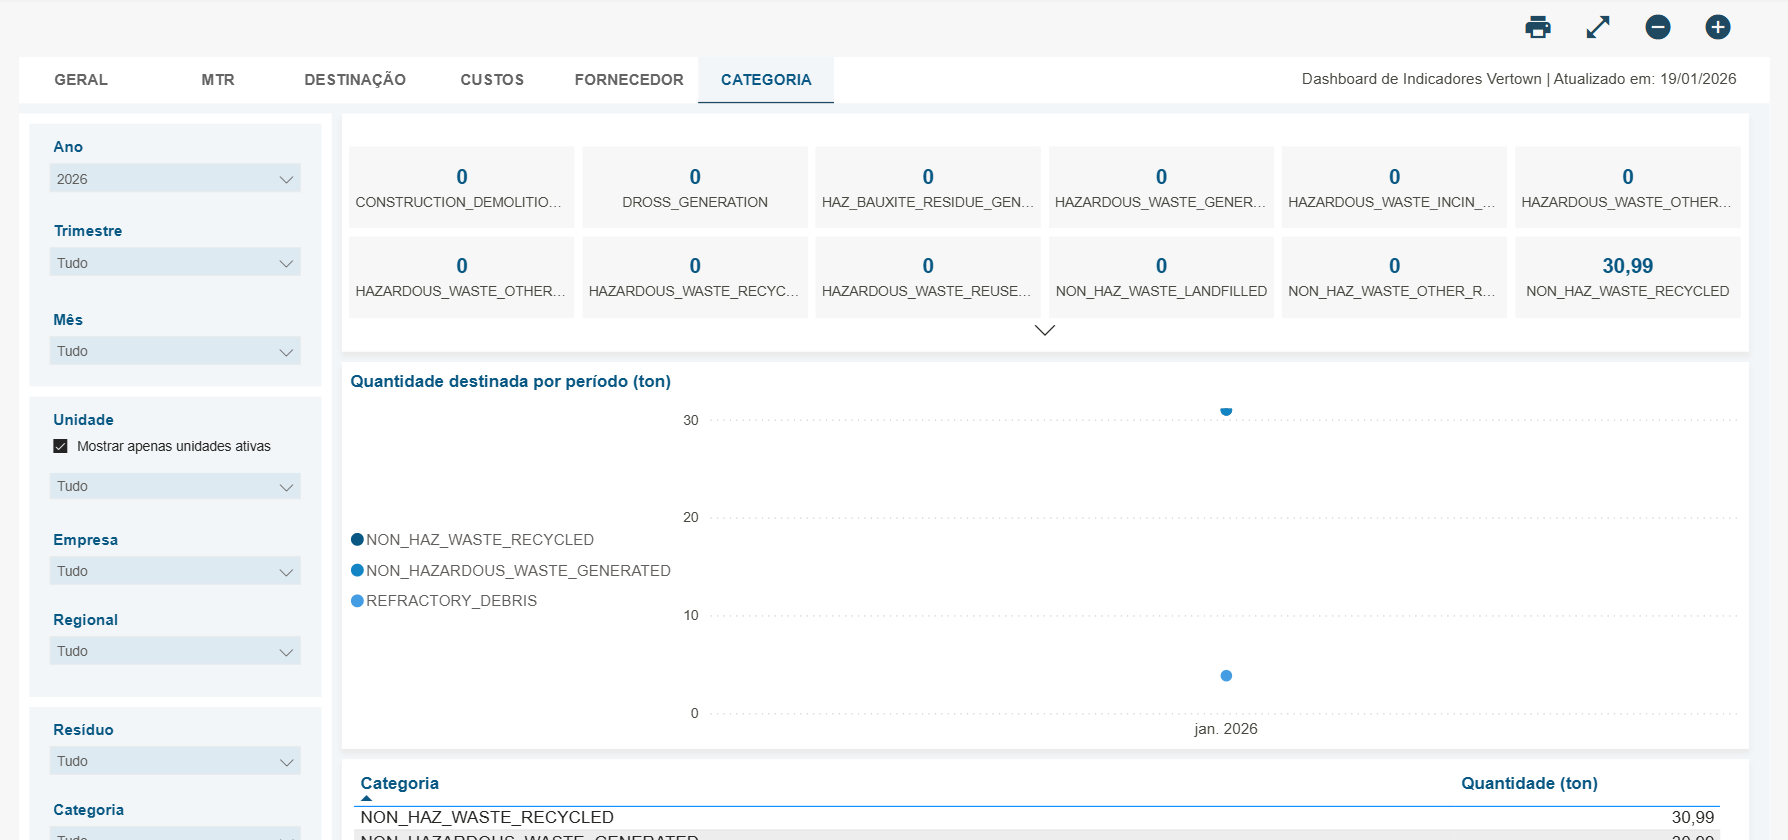Select the CUSTOS tab
The image size is (1788, 840).
coord(492,80)
